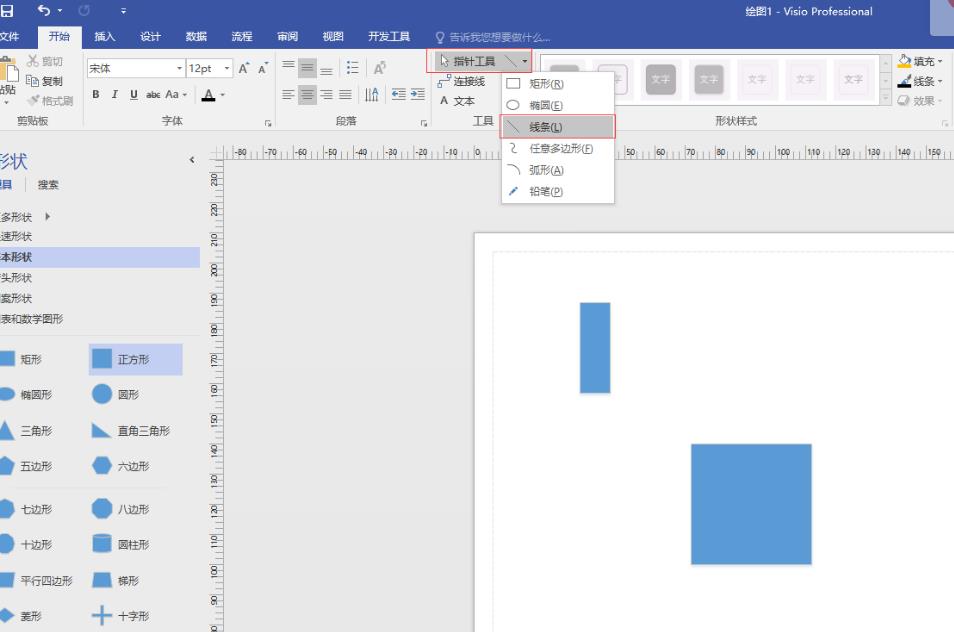The image size is (954, 632).
Task: Choose 矩形(R) from the drawing tool menu
Action: pyautogui.click(x=546, y=84)
